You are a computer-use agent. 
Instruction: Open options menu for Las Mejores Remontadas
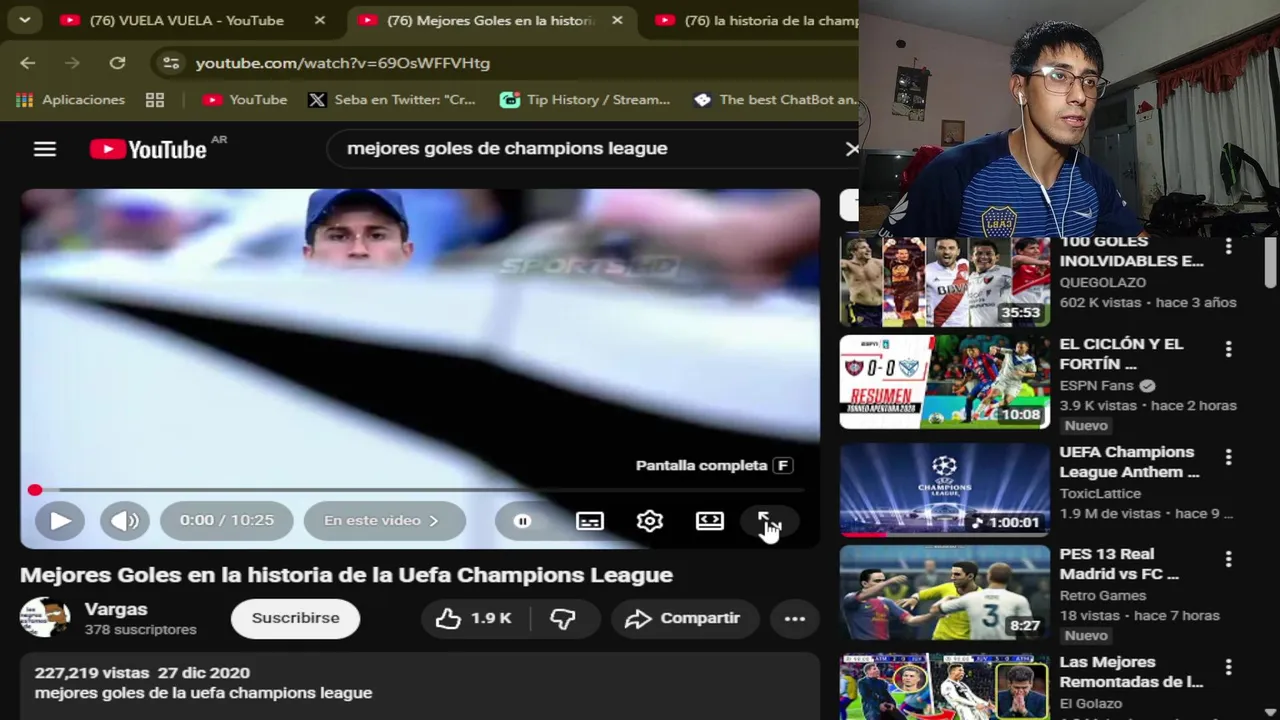coord(1229,668)
